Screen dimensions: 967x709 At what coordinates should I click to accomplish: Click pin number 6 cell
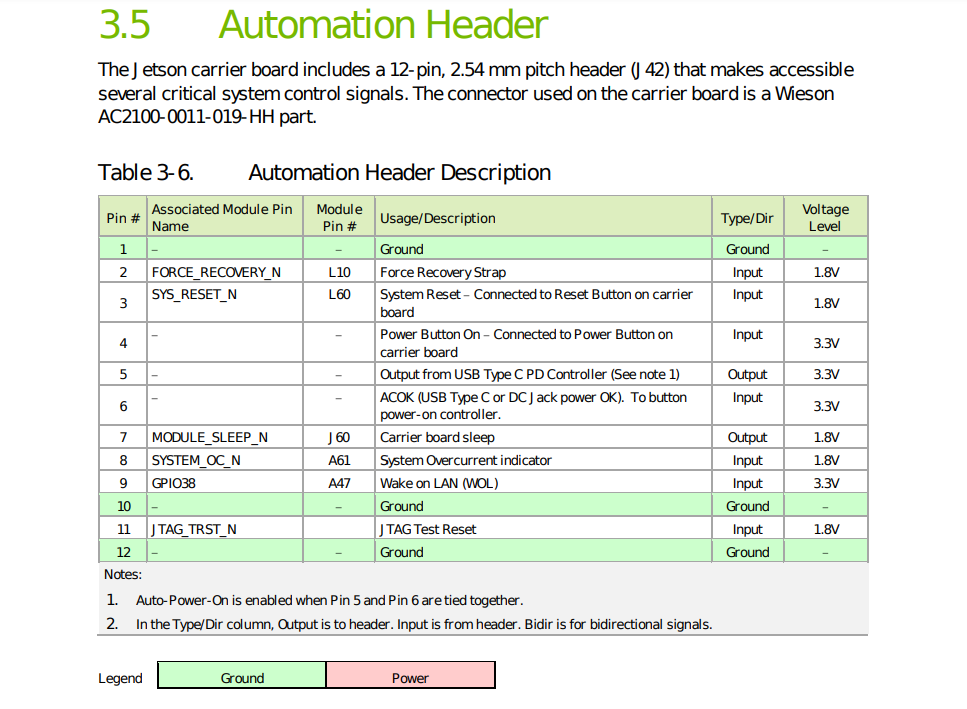(123, 406)
